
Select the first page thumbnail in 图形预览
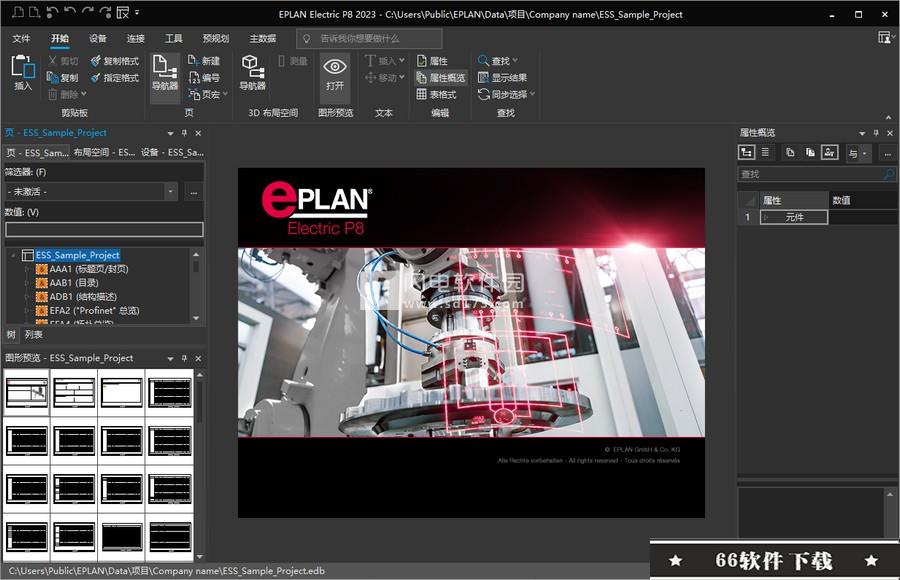[x=26, y=393]
